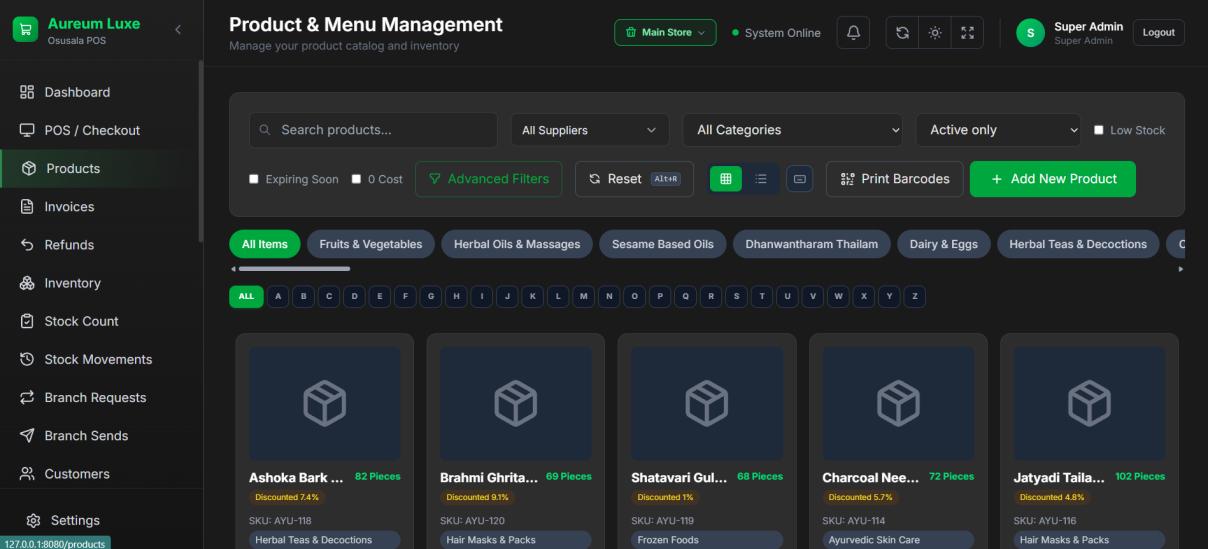
Task: Open the All Categories dropdown
Action: click(x=793, y=130)
